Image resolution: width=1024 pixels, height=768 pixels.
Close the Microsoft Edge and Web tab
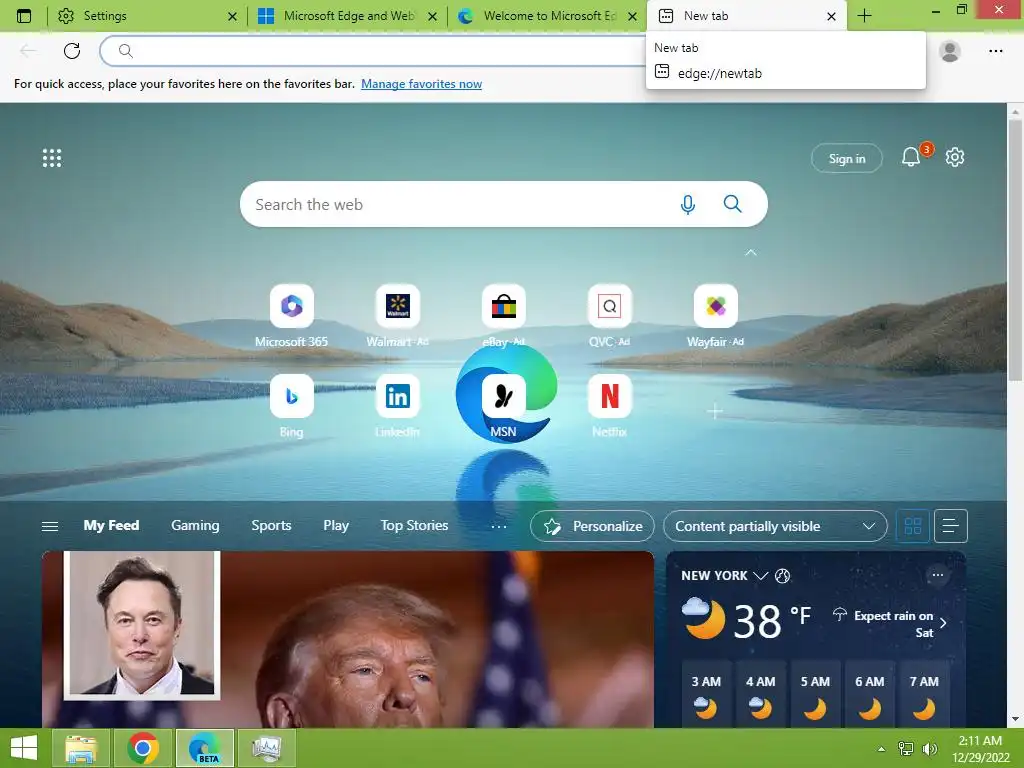pos(432,16)
